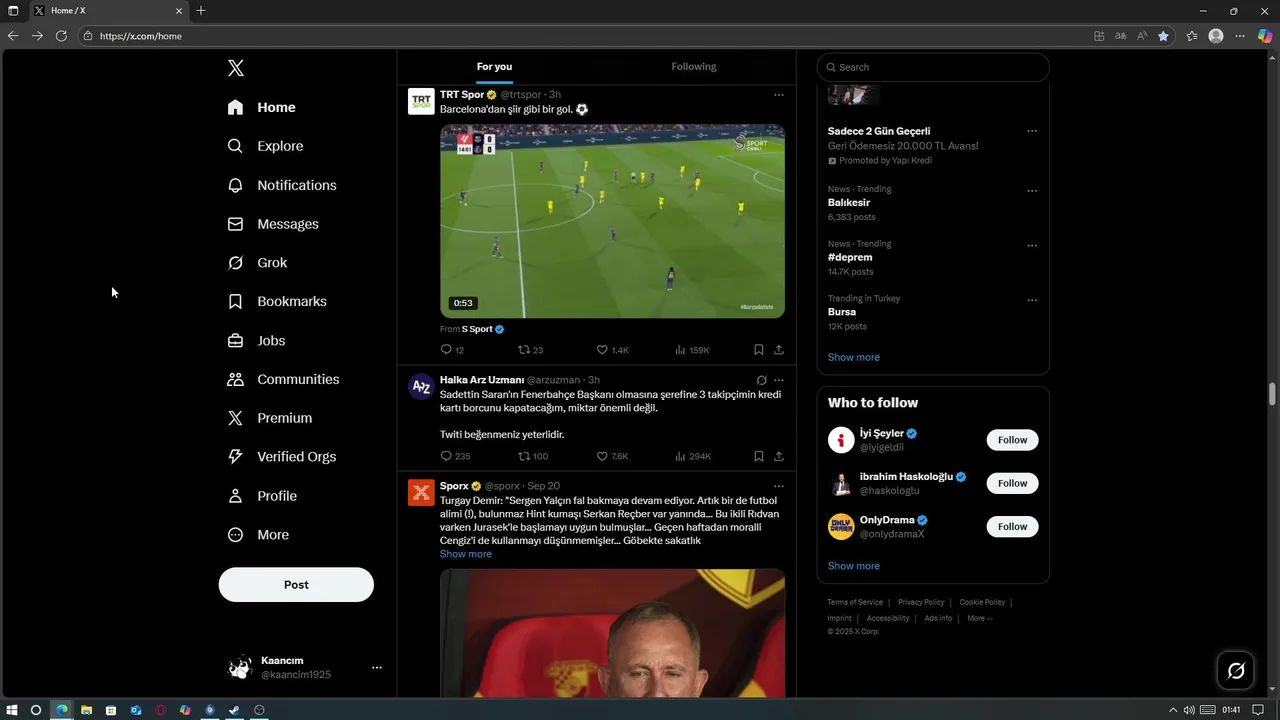The width and height of the screenshot is (1280, 720).
Task: Show more trending topics
Action: pyautogui.click(x=854, y=357)
